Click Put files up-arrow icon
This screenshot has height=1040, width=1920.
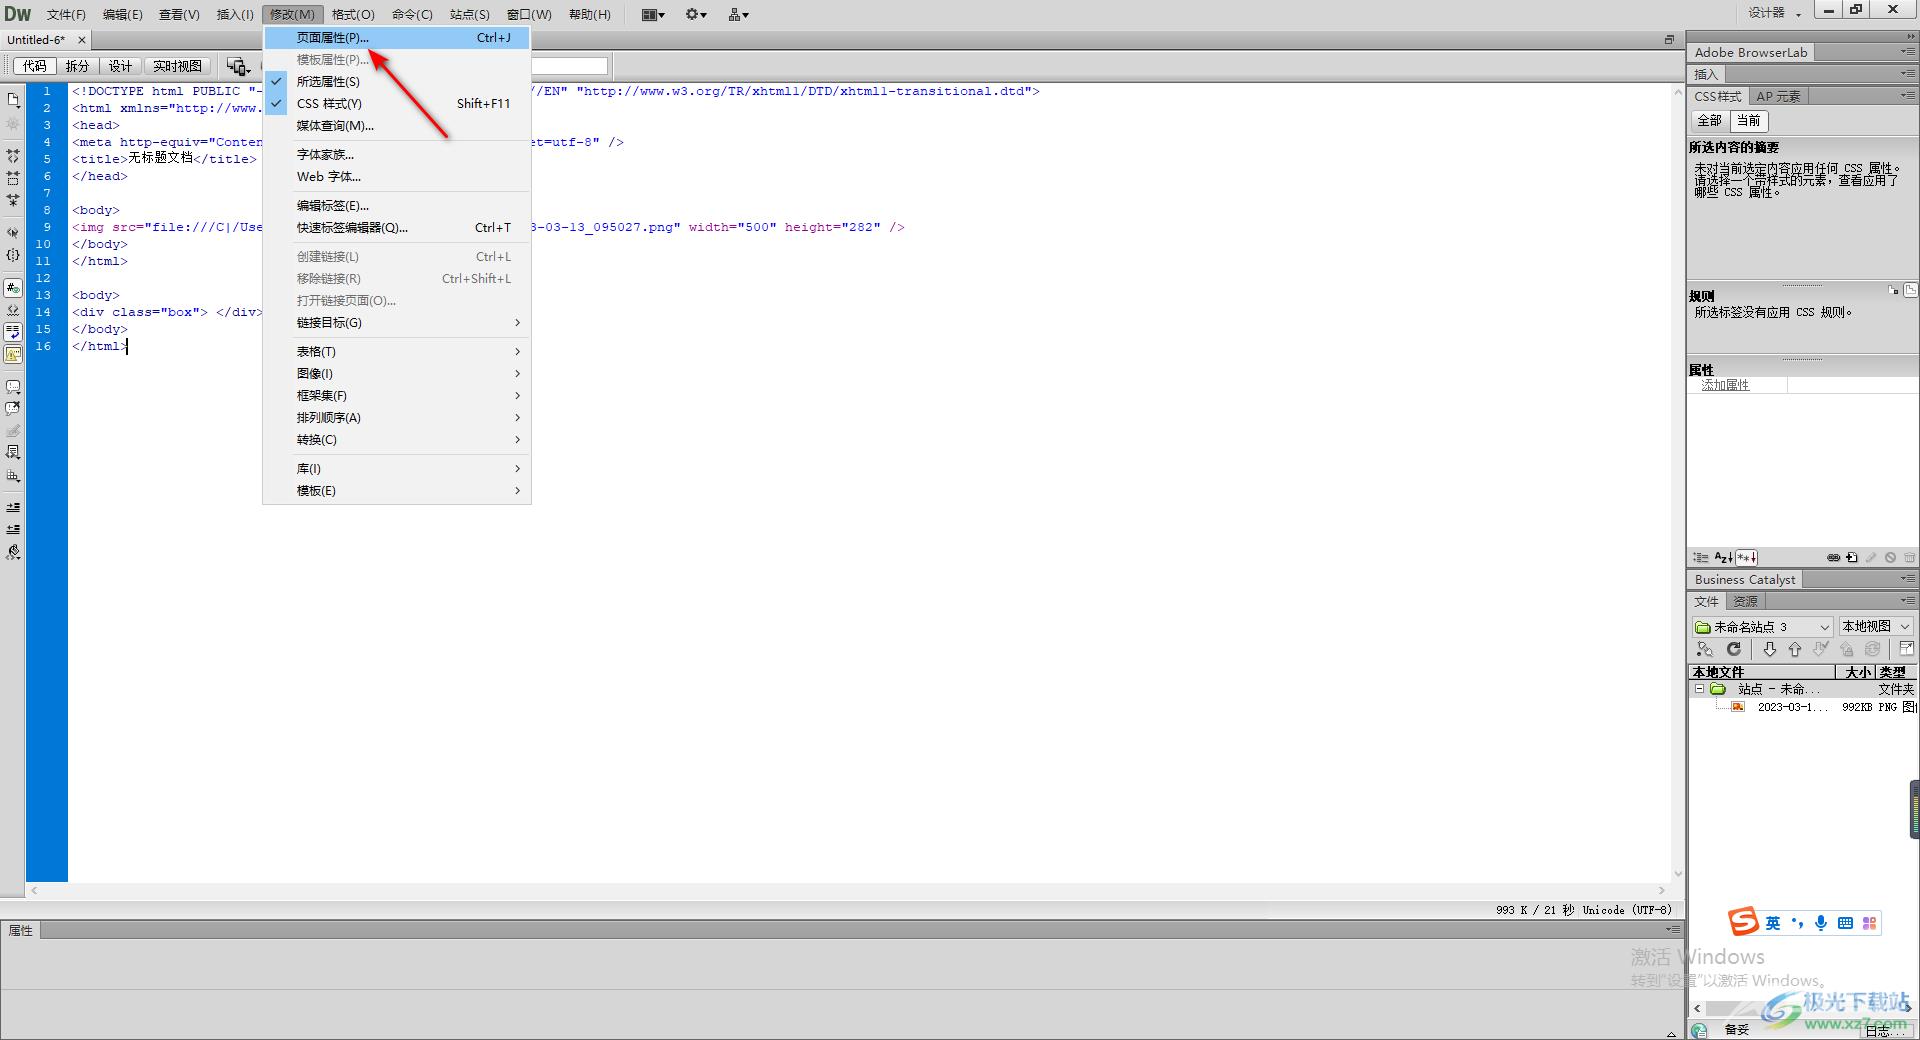click(1795, 649)
